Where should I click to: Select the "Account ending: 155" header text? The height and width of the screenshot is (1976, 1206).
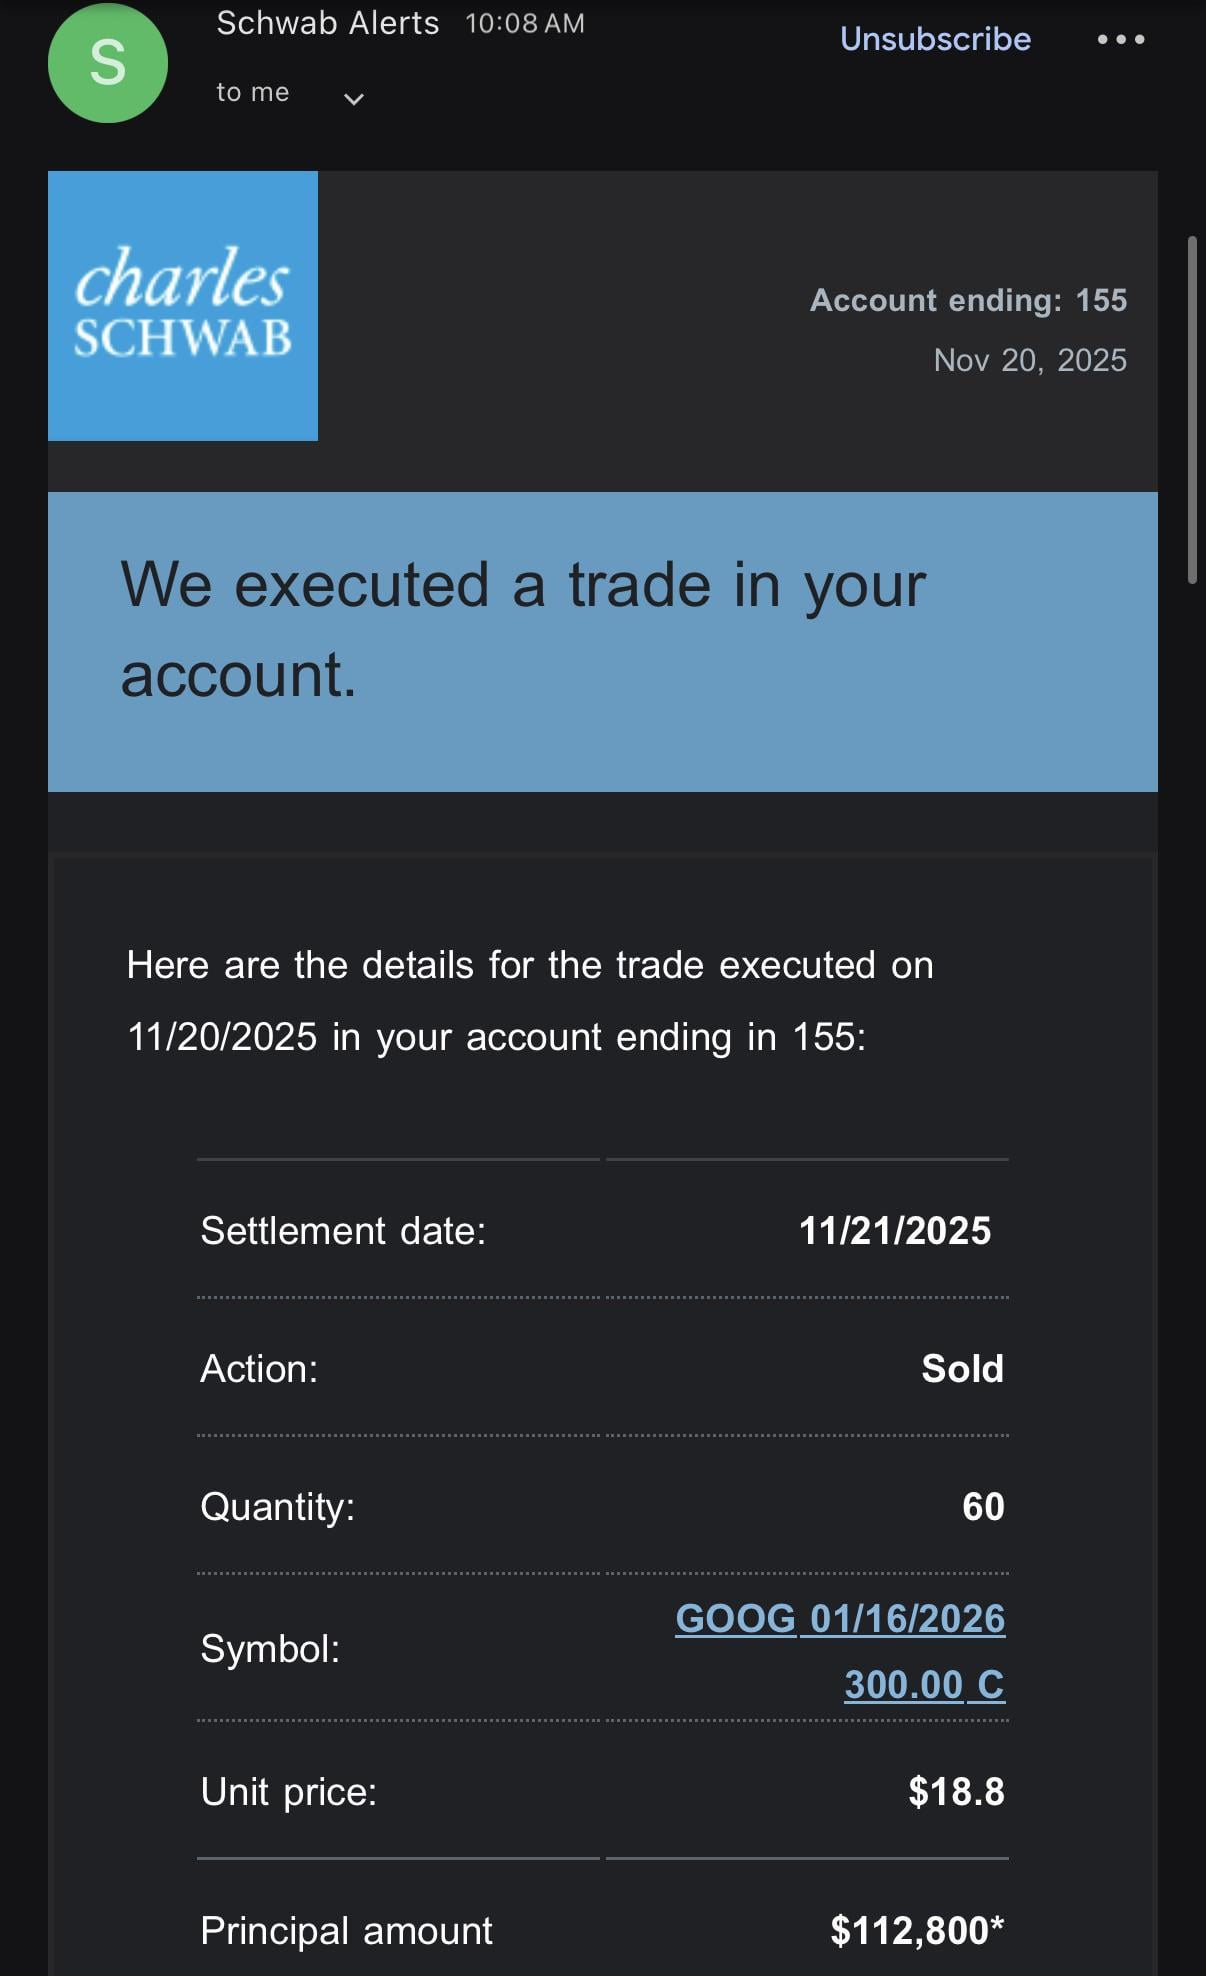pos(968,300)
